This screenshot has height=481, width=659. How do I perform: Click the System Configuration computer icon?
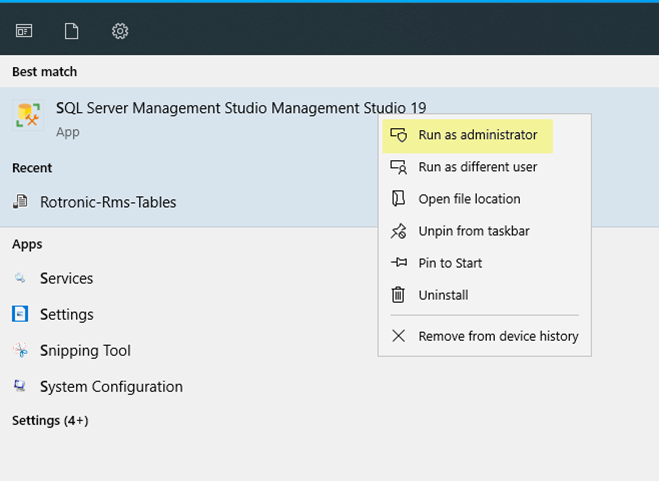[x=20, y=386]
